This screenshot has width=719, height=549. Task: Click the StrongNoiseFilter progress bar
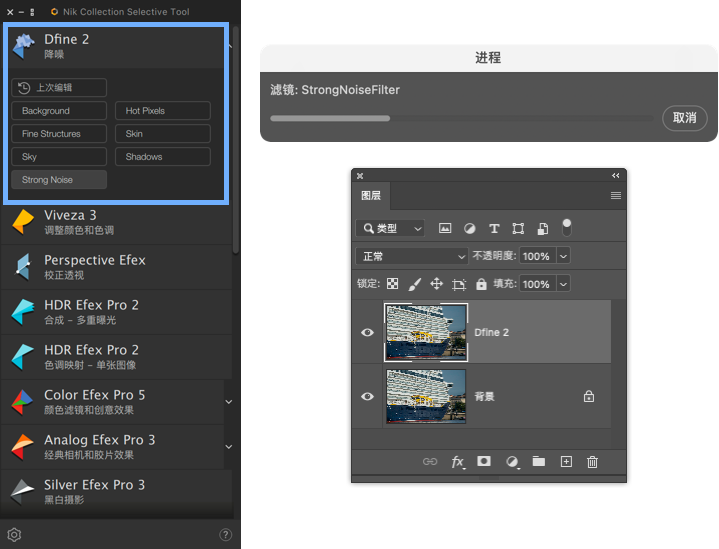coord(462,118)
